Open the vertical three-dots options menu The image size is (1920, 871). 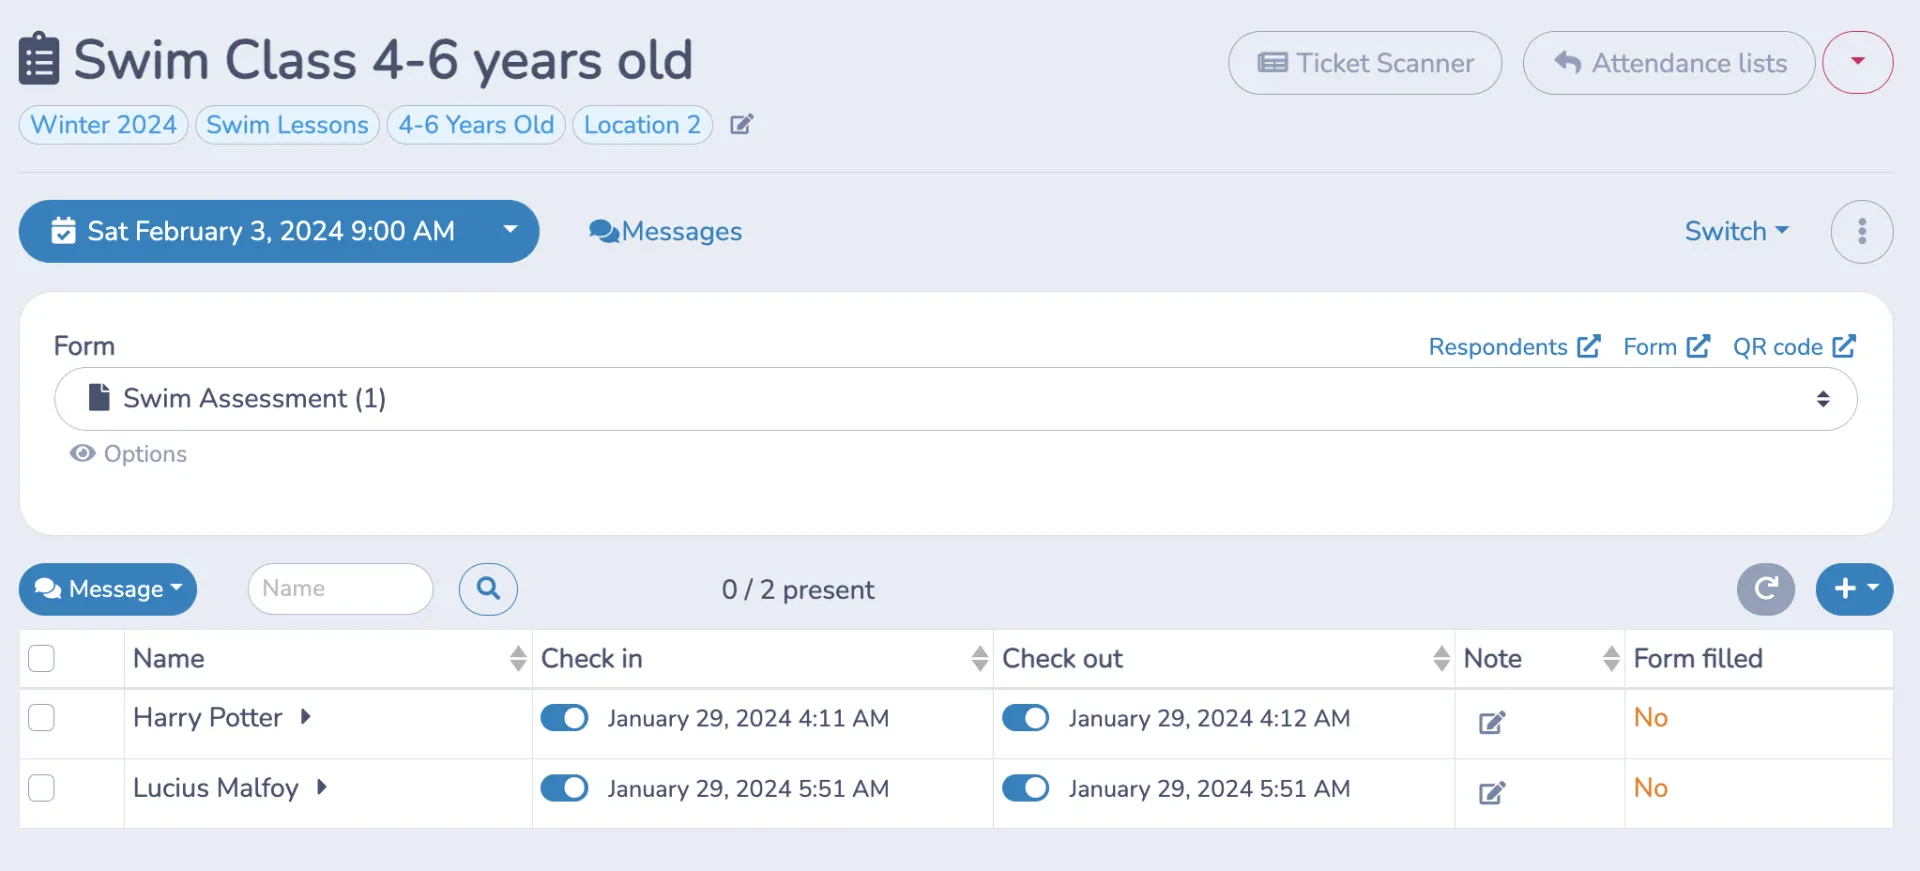click(1862, 232)
